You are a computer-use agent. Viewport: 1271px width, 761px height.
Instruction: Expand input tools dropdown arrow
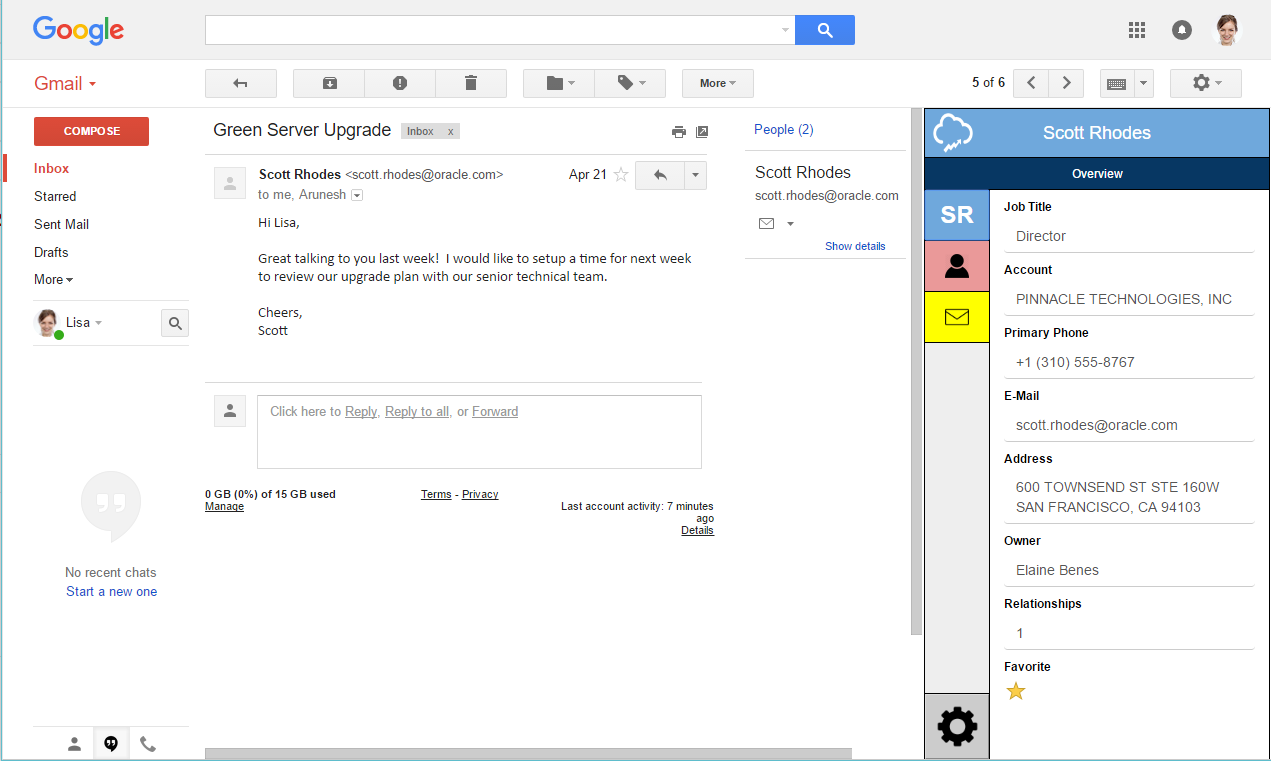click(x=1145, y=83)
